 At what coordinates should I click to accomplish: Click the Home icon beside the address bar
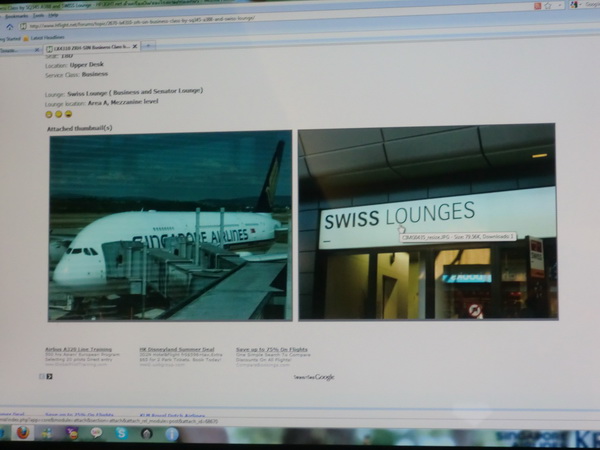(x=10, y=26)
